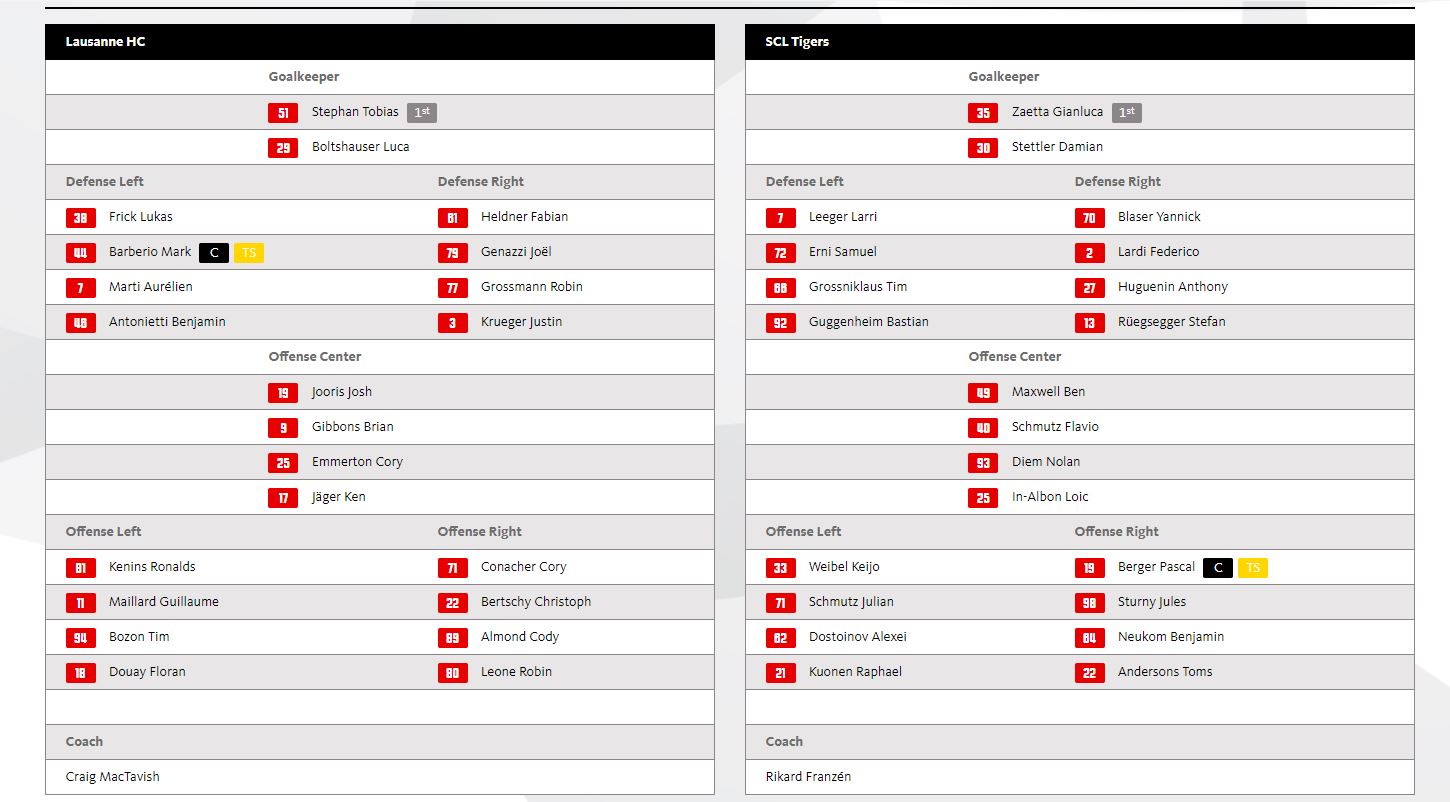This screenshot has height=802, width=1450.
Task: Open player In-Albon Loic
Action: [x=1050, y=497]
